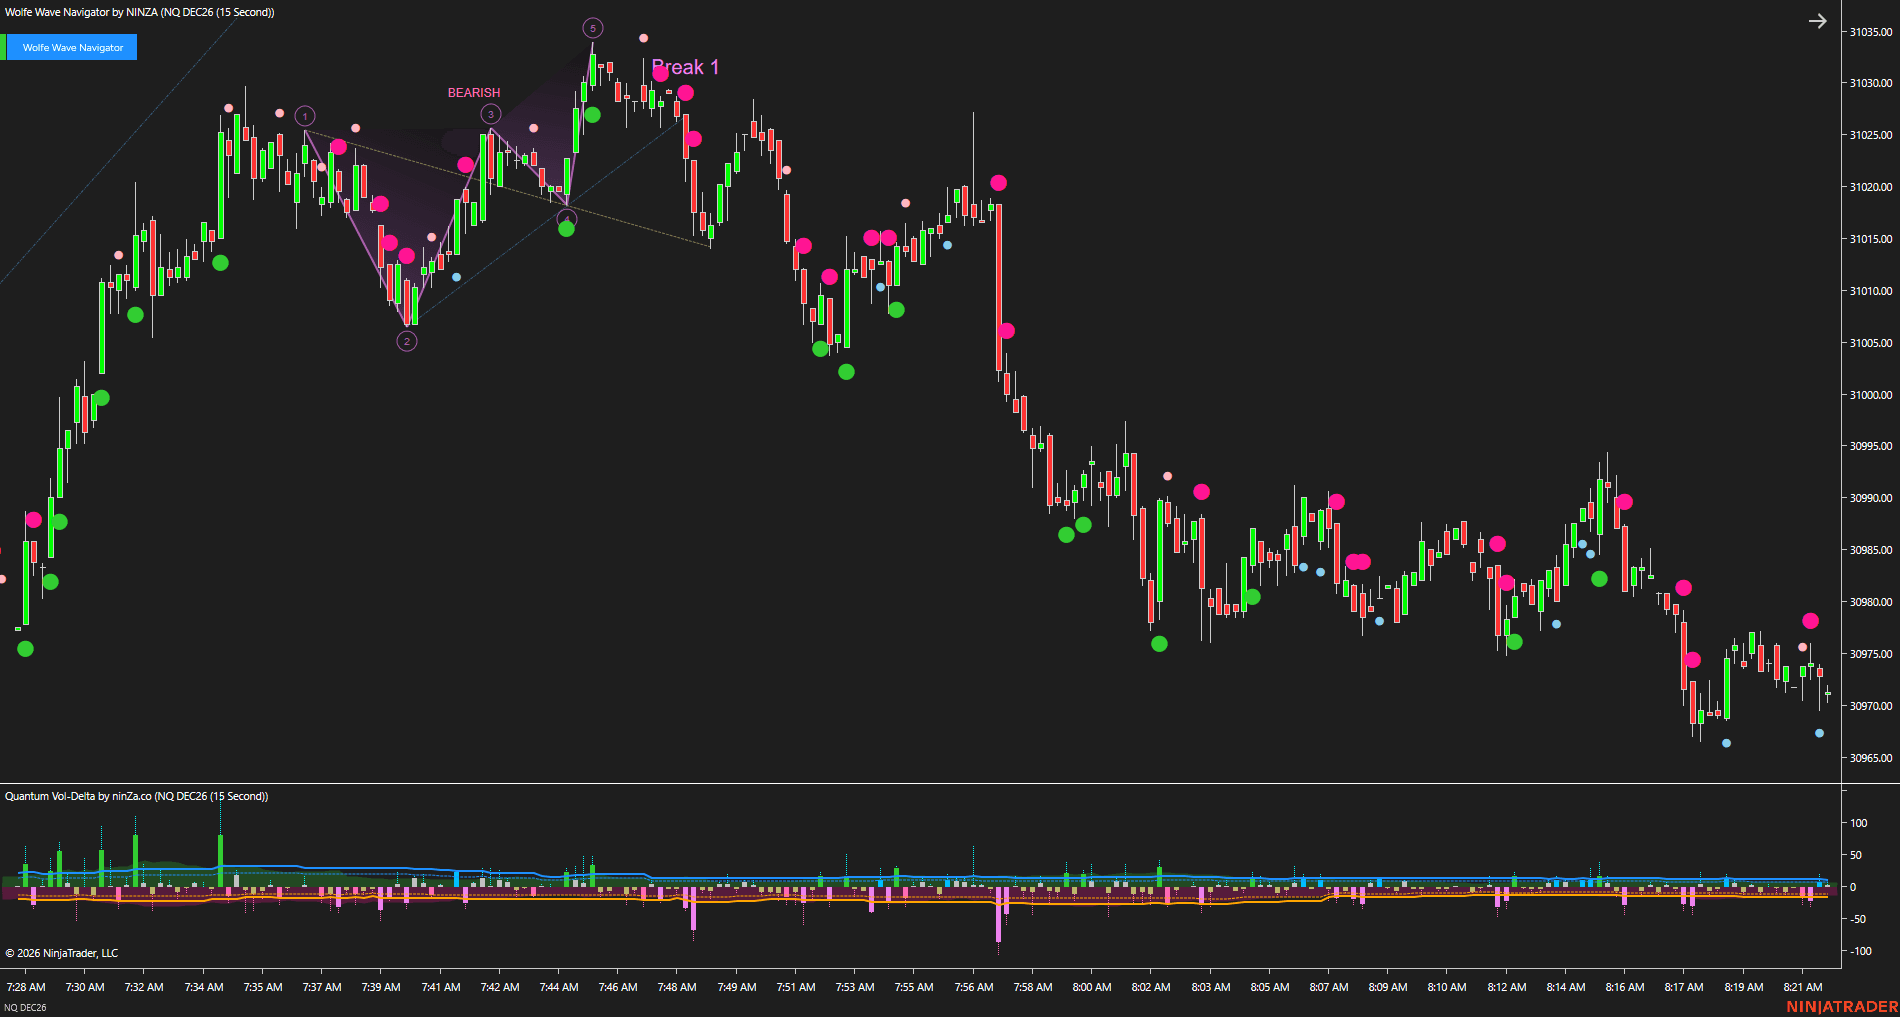
Task: Click the 31035.00 price axis label
Action: point(1870,32)
